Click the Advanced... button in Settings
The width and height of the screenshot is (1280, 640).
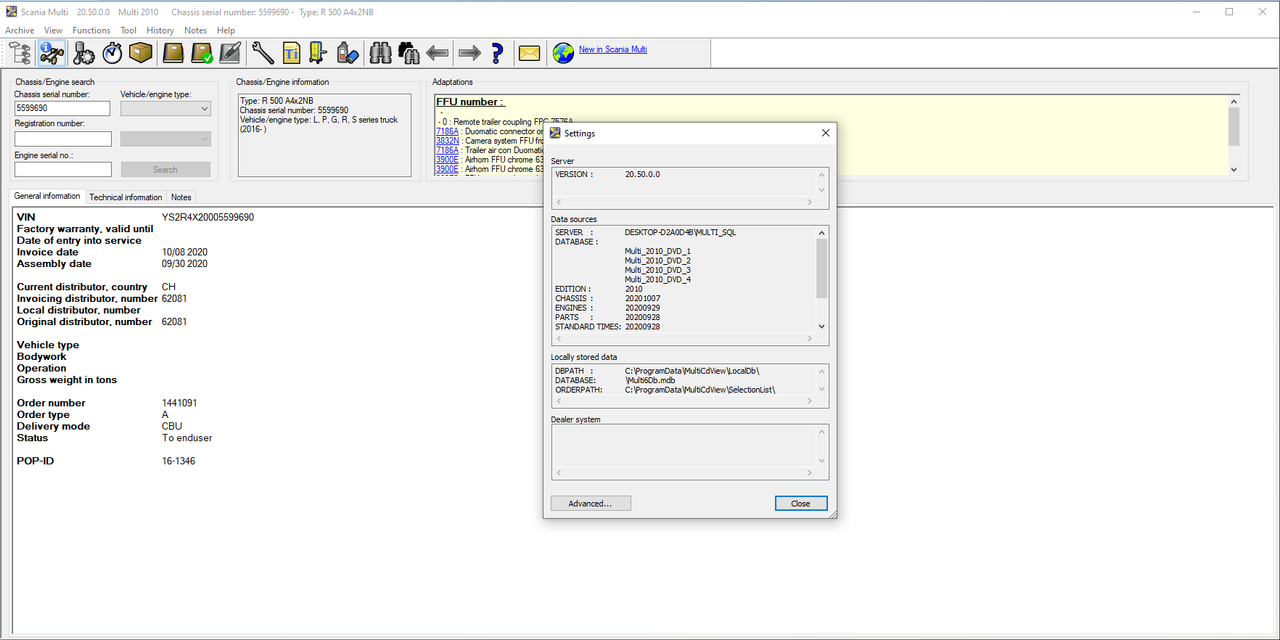click(590, 503)
